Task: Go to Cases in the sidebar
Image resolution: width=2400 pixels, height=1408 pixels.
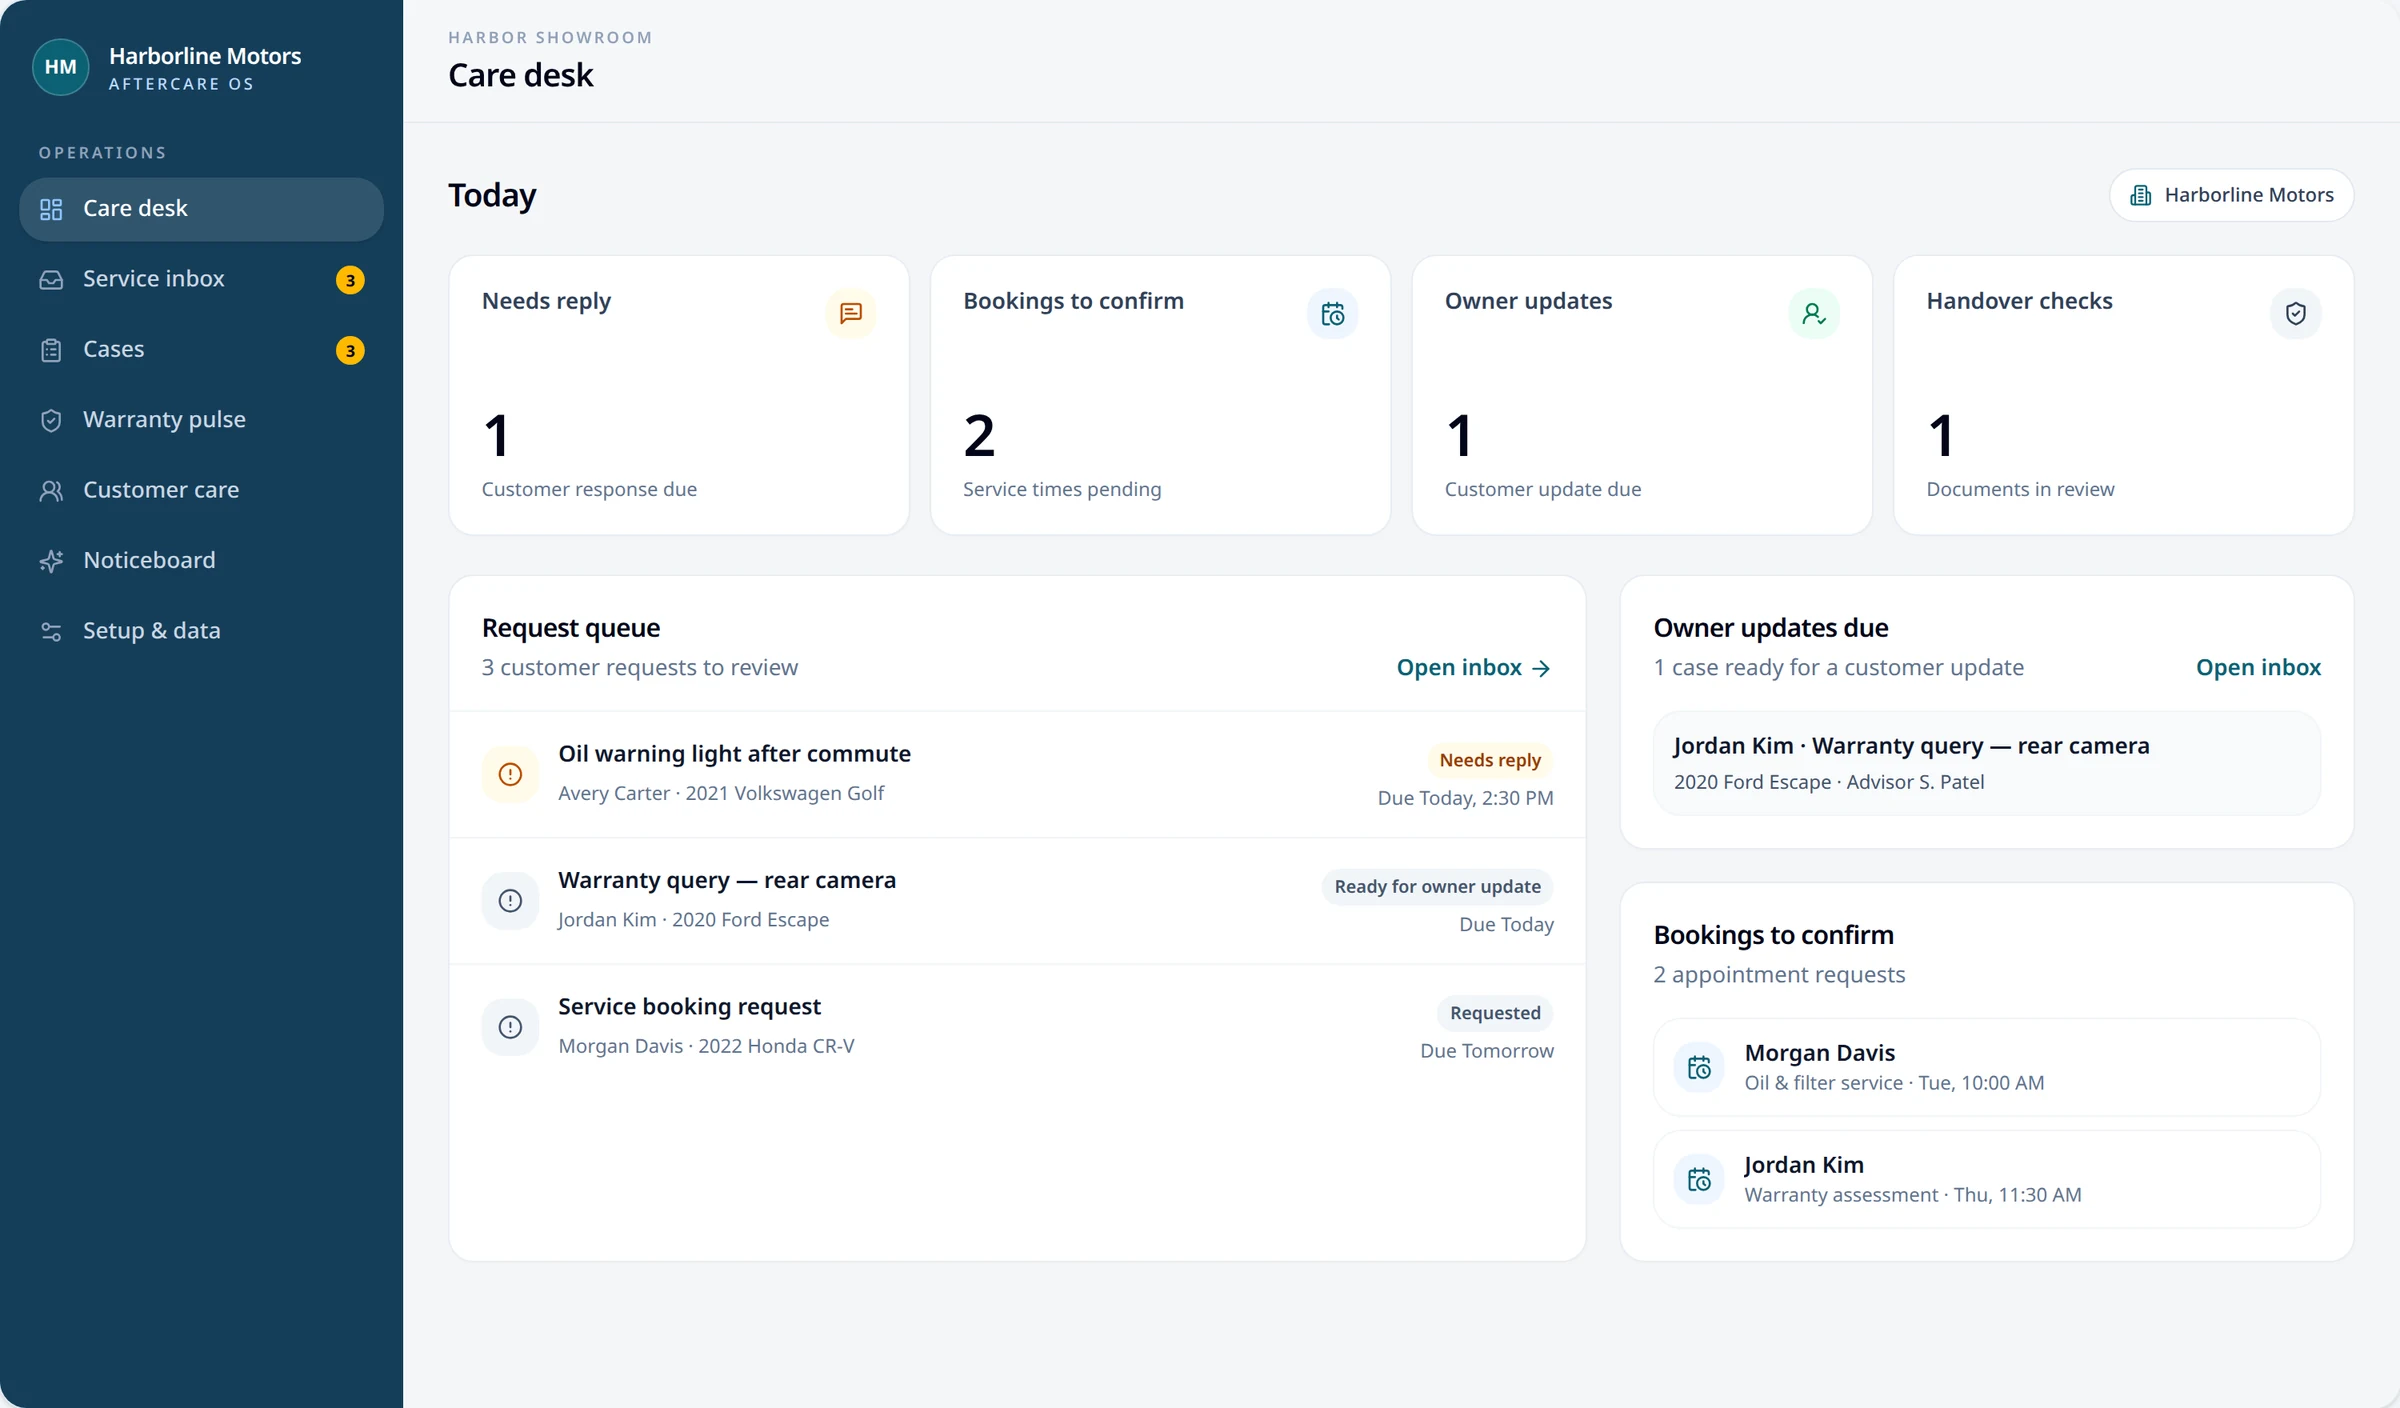Action: coord(201,350)
